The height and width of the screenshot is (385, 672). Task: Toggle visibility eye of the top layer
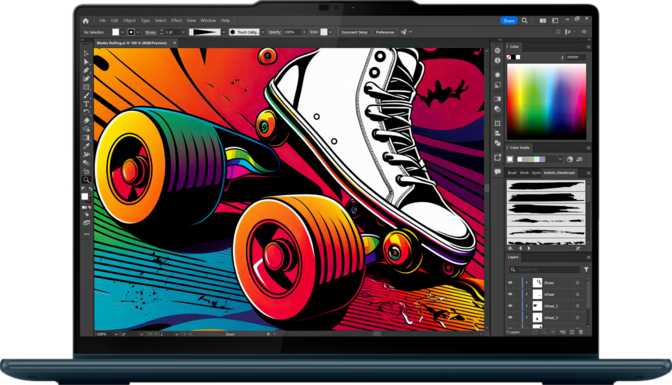click(510, 283)
